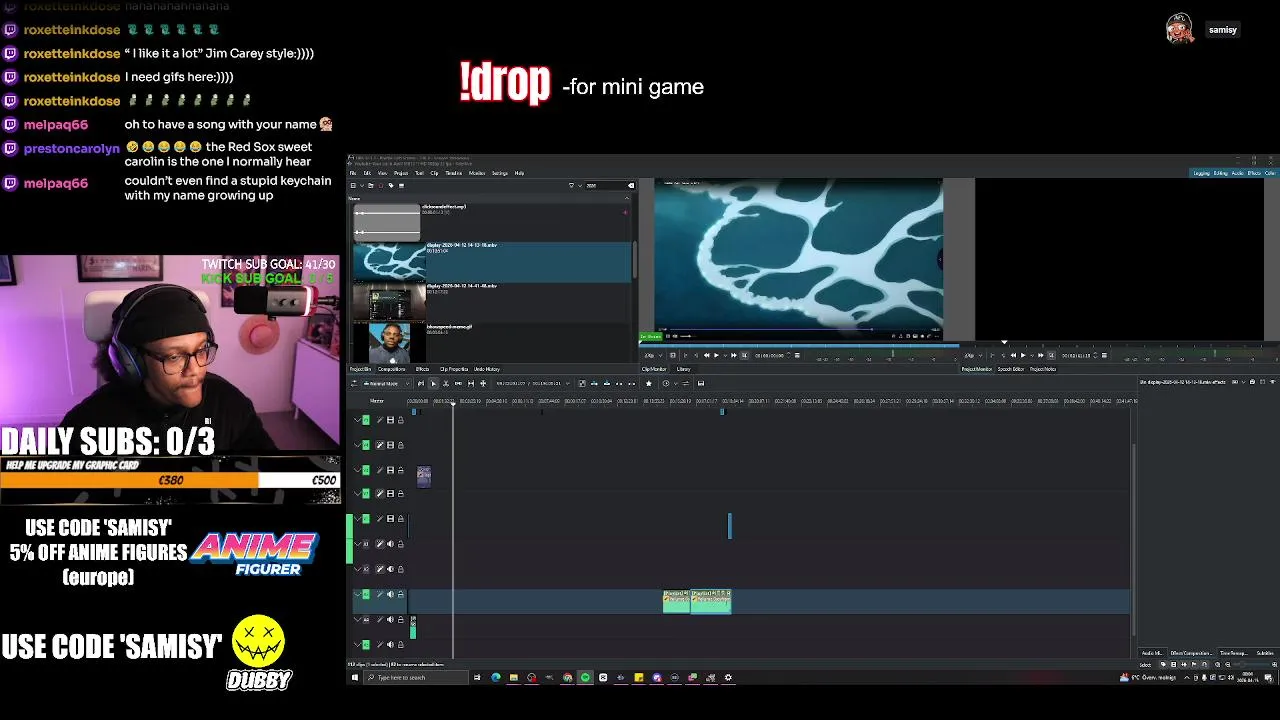Click the overwrite clip zone icon
This screenshot has width=1280, height=720.
607,383
